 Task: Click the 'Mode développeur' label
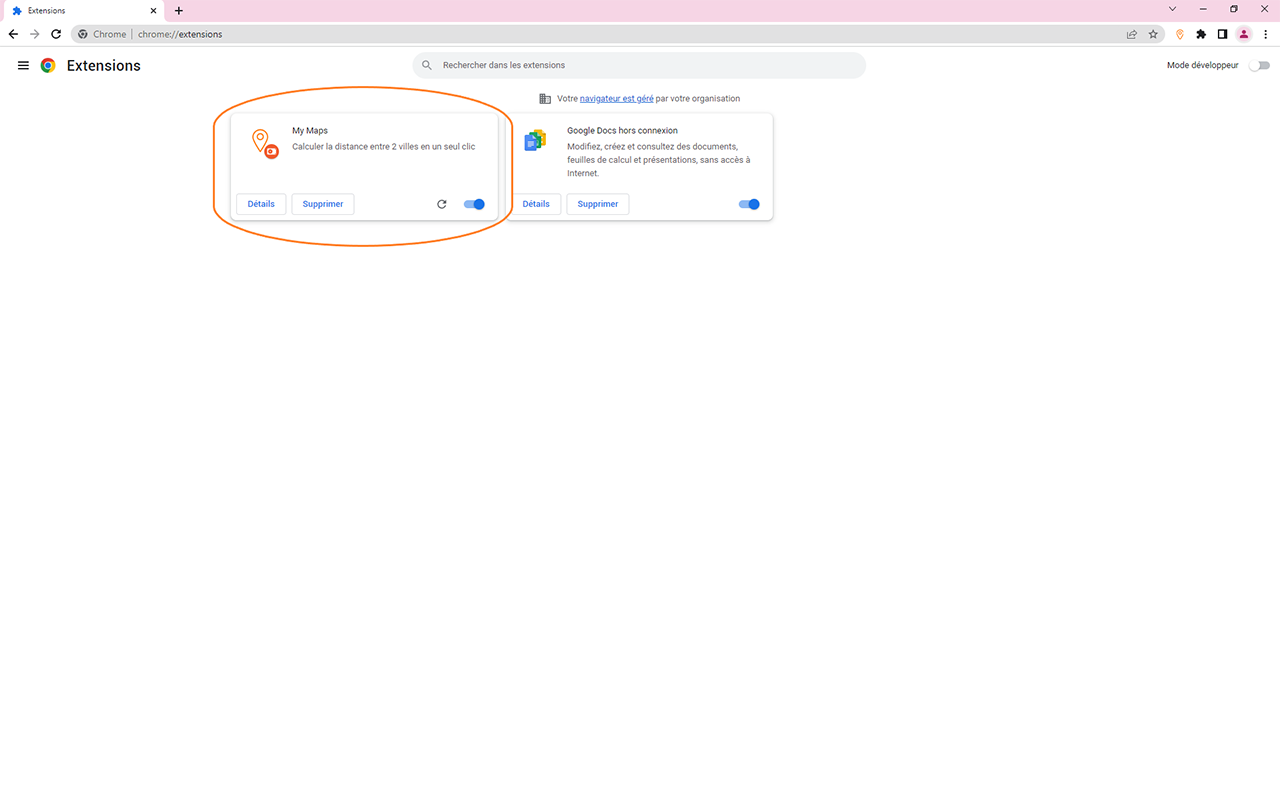(x=1203, y=65)
